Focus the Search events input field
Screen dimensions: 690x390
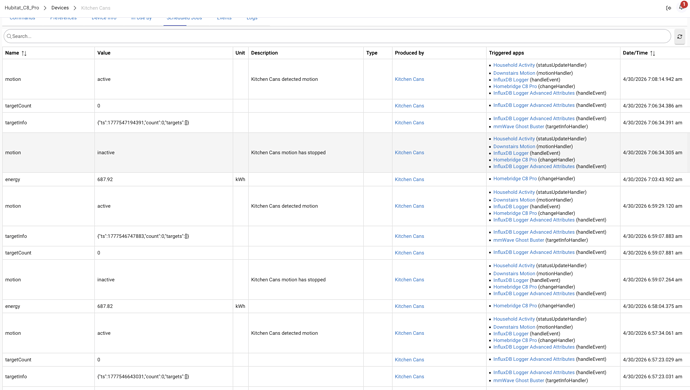pyautogui.click(x=338, y=36)
